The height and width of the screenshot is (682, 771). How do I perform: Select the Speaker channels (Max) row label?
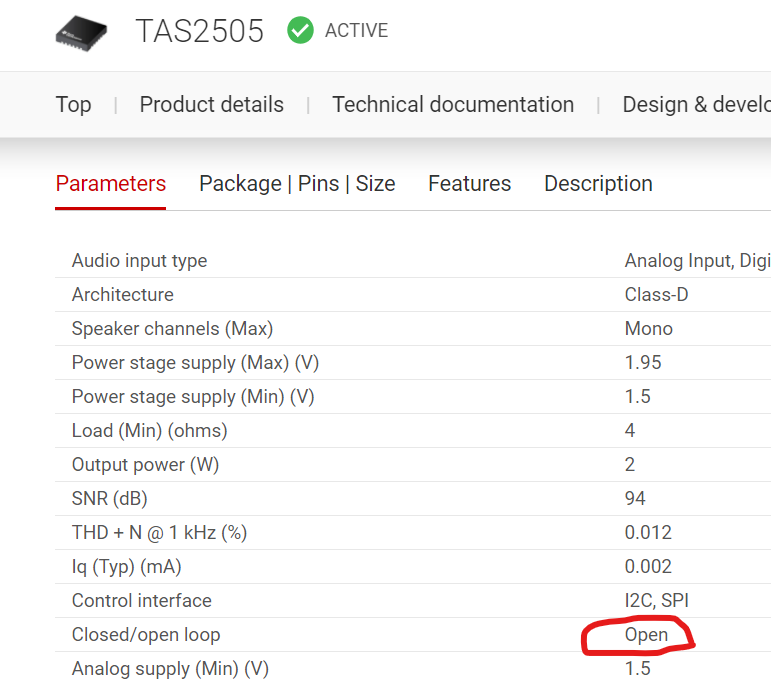click(x=172, y=328)
